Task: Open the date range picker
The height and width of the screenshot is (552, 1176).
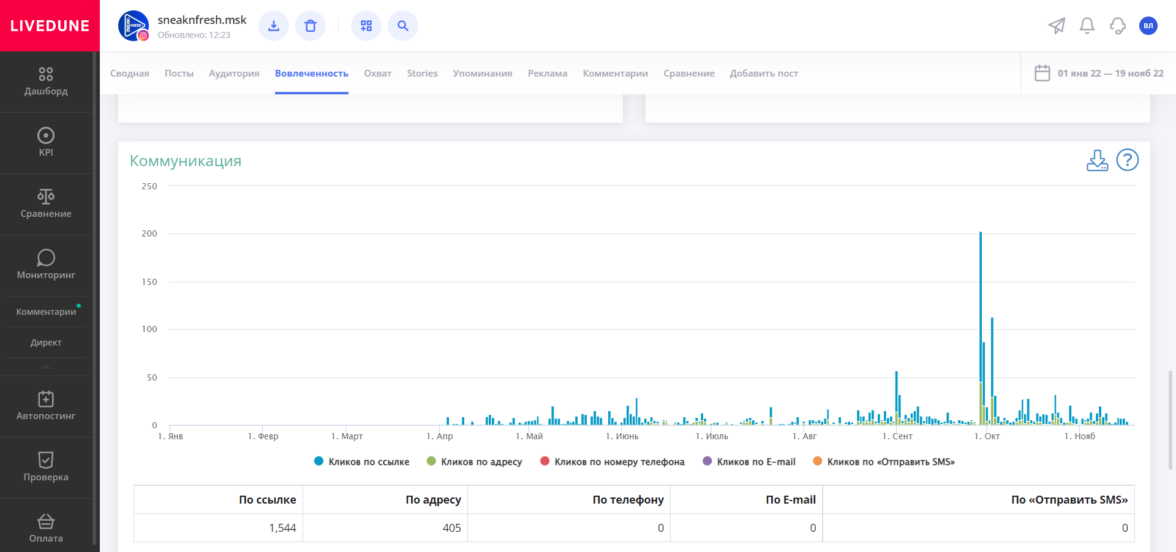Action: [x=1099, y=73]
